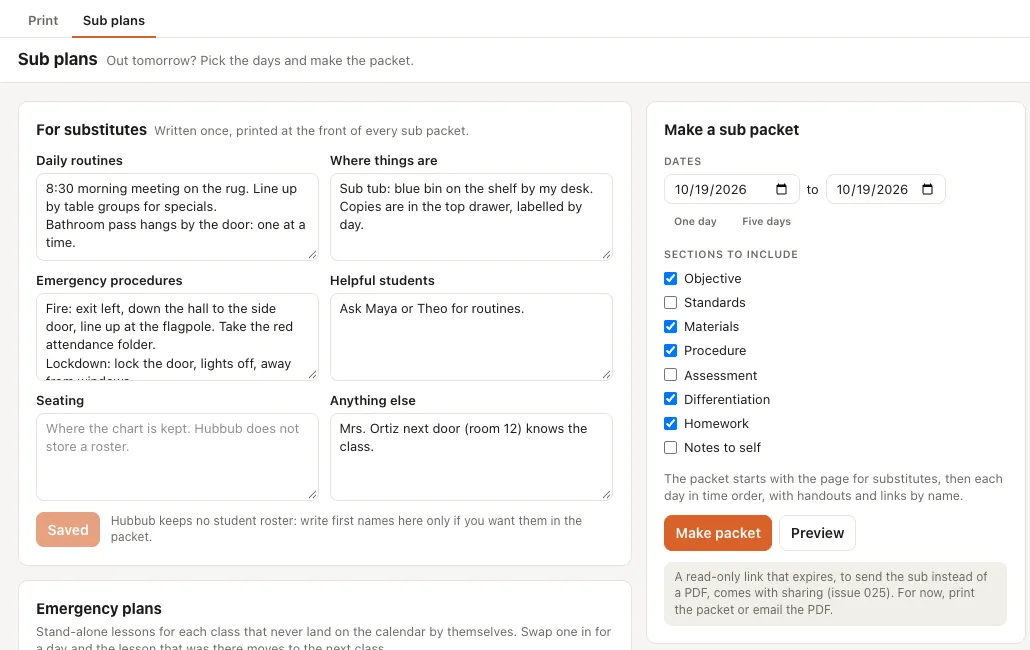
Task: Click the 'Make a sub packet' heading
Action: (x=732, y=130)
